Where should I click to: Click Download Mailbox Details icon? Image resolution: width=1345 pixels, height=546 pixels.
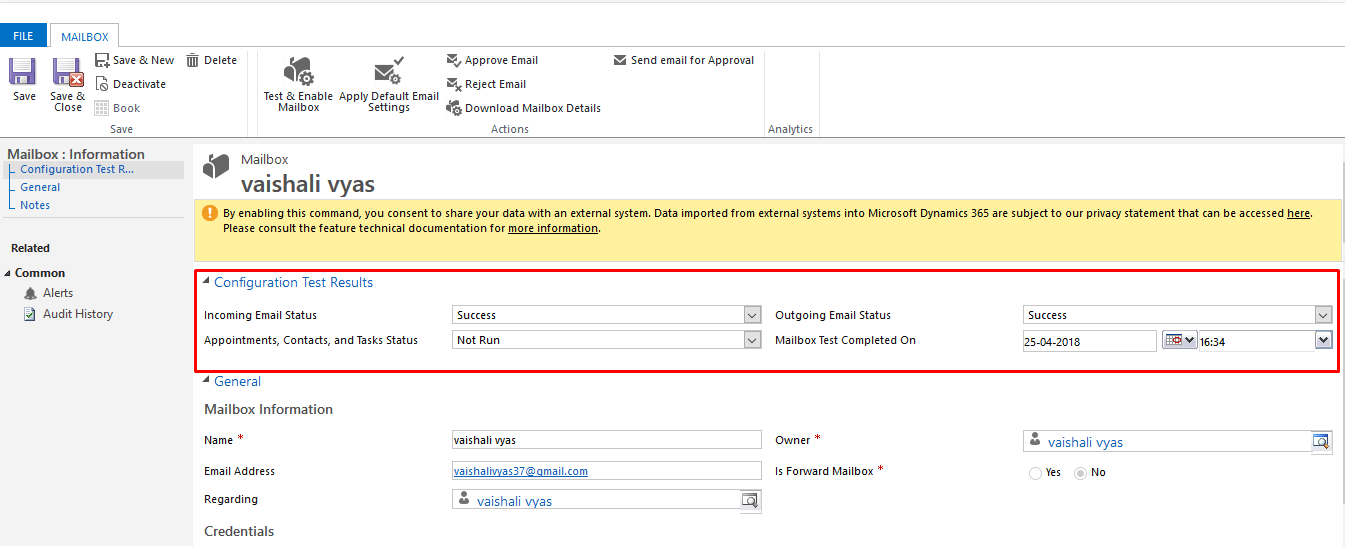454,108
